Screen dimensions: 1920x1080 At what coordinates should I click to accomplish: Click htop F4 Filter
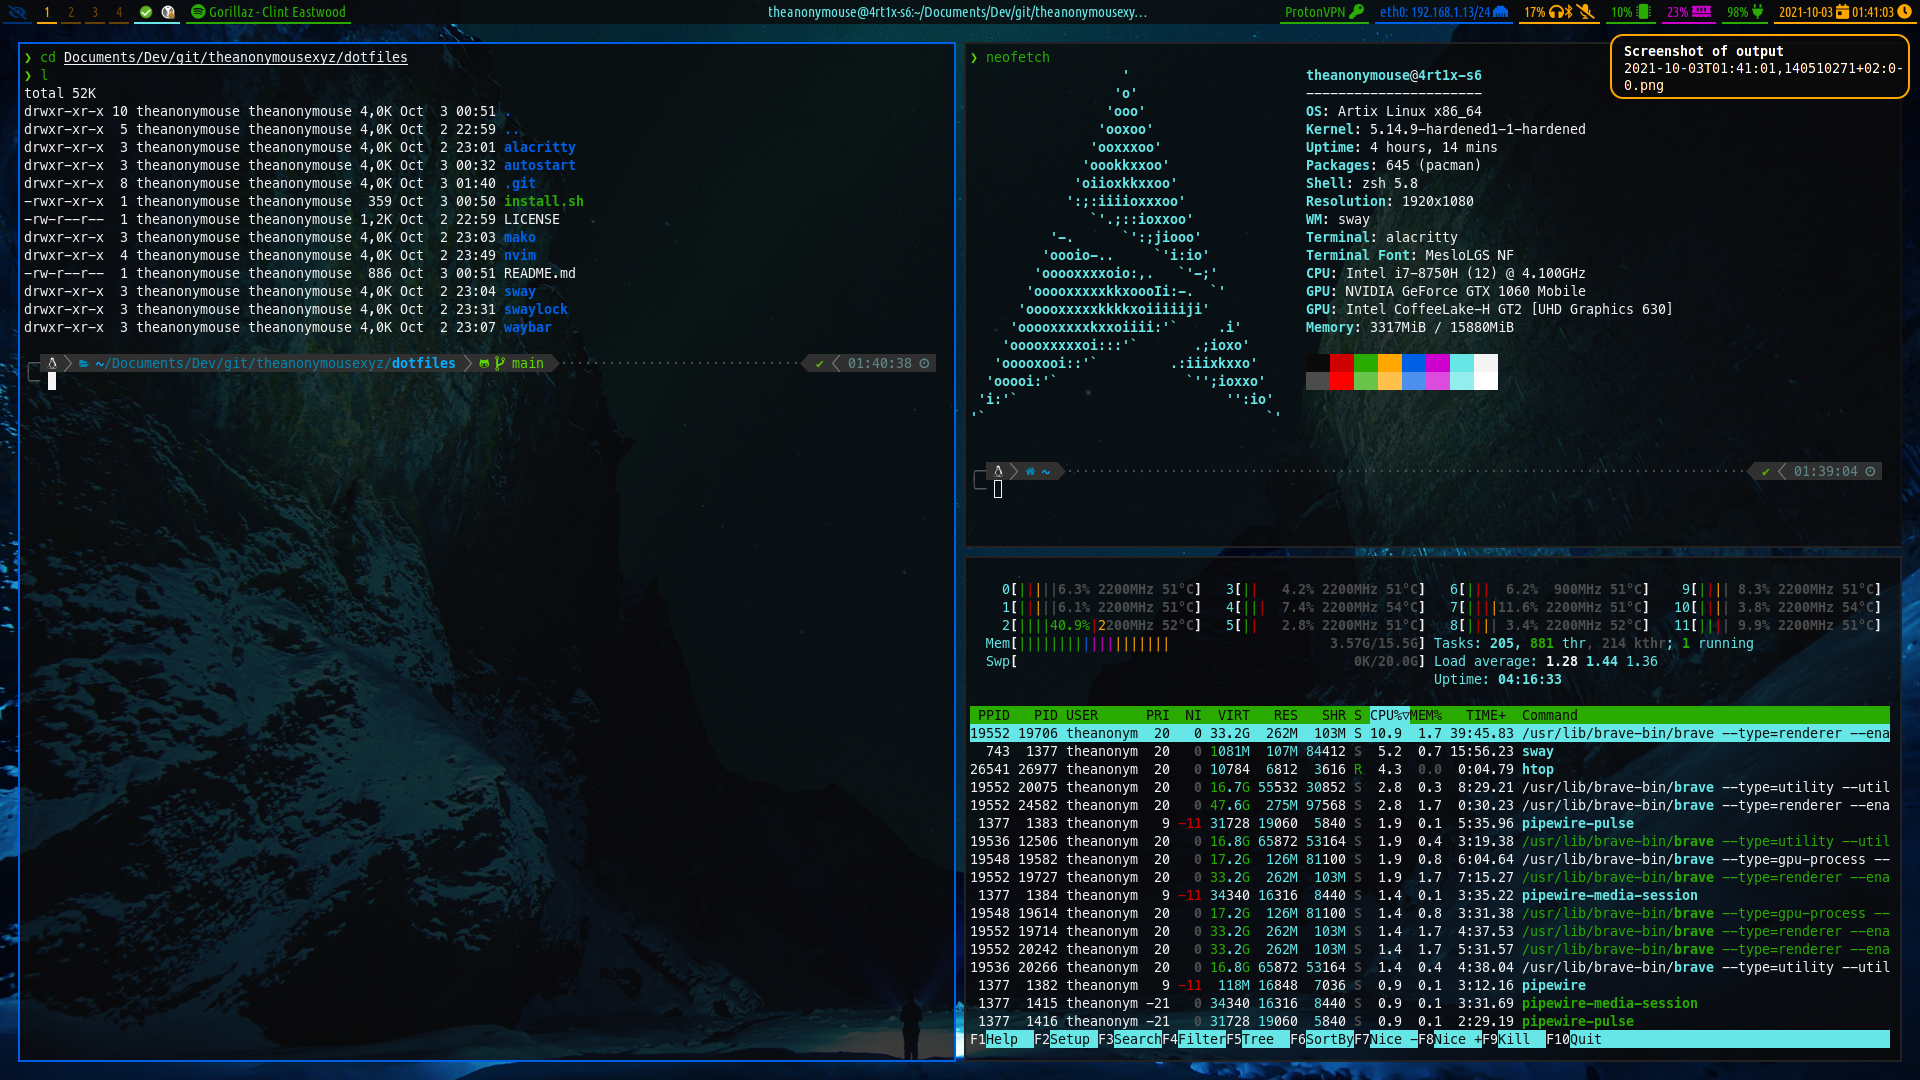[1193, 1039]
